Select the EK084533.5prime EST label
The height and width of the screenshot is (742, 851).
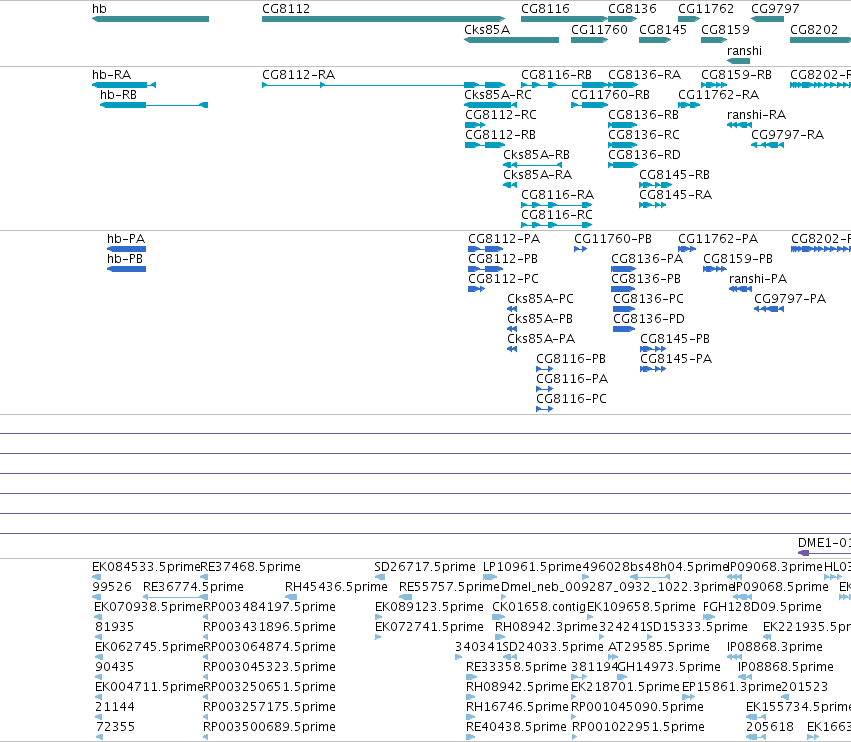(147, 567)
